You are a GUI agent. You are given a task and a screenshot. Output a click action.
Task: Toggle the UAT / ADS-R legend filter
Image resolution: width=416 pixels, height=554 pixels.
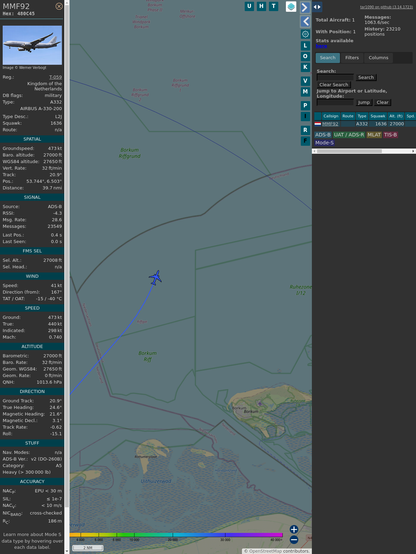coord(349,135)
